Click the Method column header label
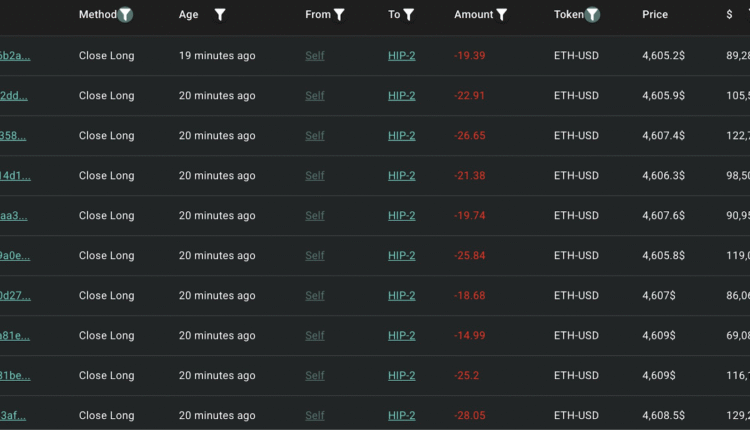This screenshot has height=430, width=750. point(97,15)
